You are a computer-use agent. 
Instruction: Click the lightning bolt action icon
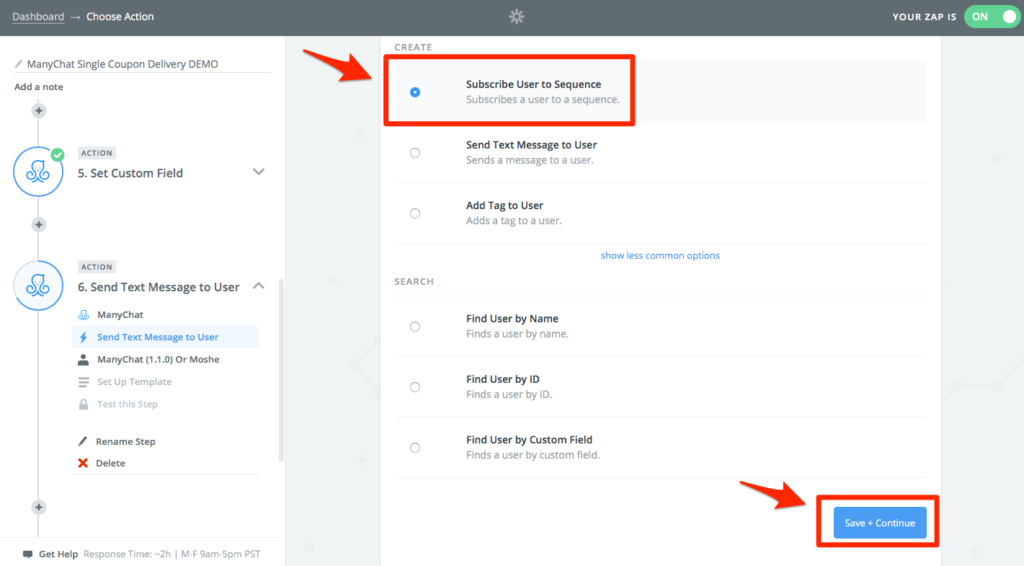tap(84, 337)
